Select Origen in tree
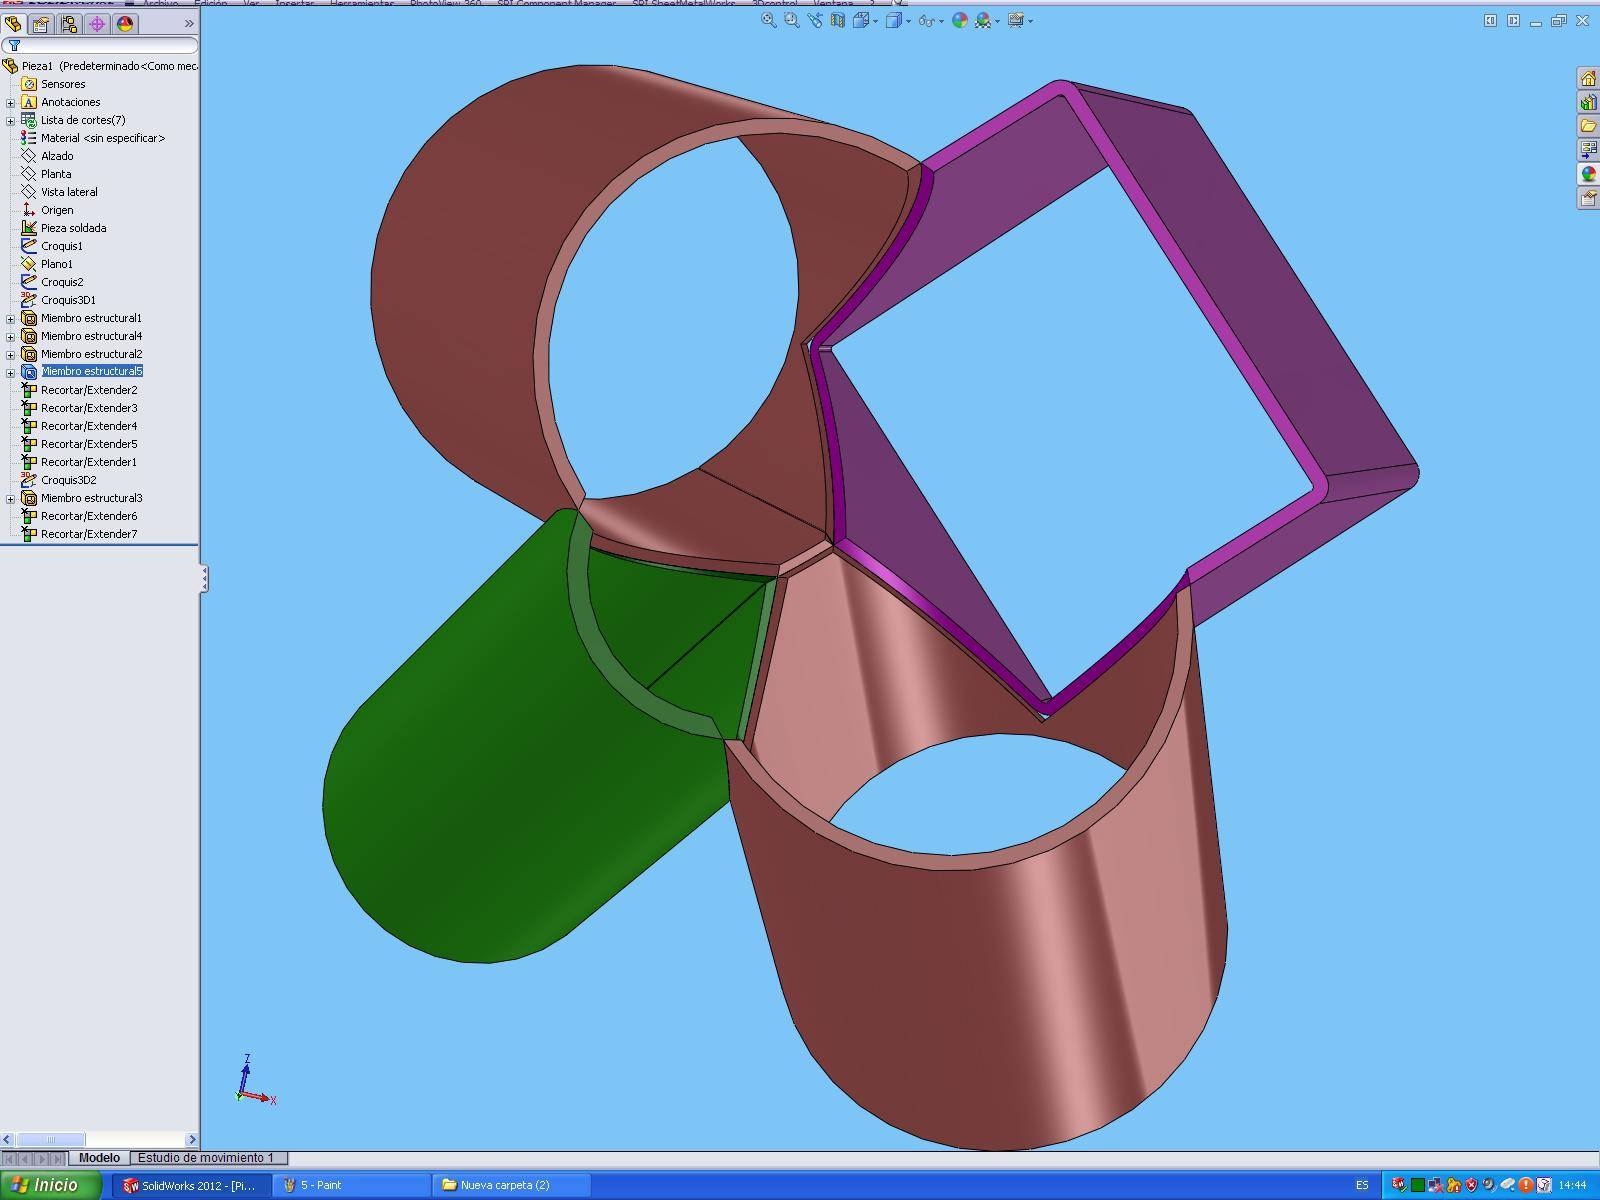This screenshot has width=1600, height=1200. coord(57,210)
